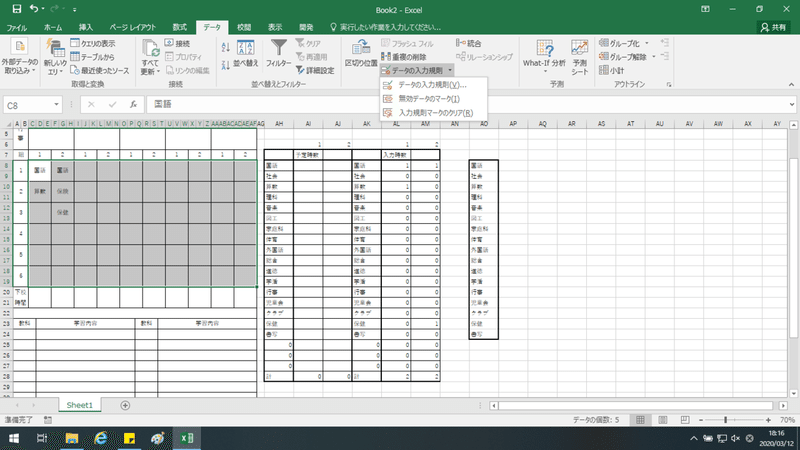Open File Explorer from taskbar
This screenshot has height=450, width=800.
(x=71, y=438)
